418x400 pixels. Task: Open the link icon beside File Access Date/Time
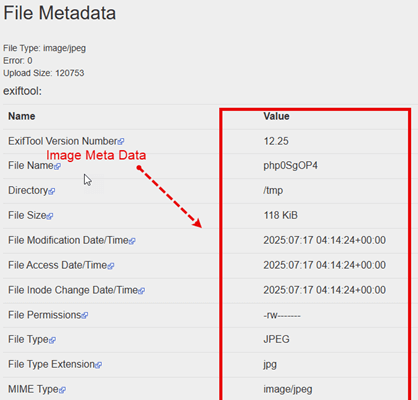pos(111,266)
